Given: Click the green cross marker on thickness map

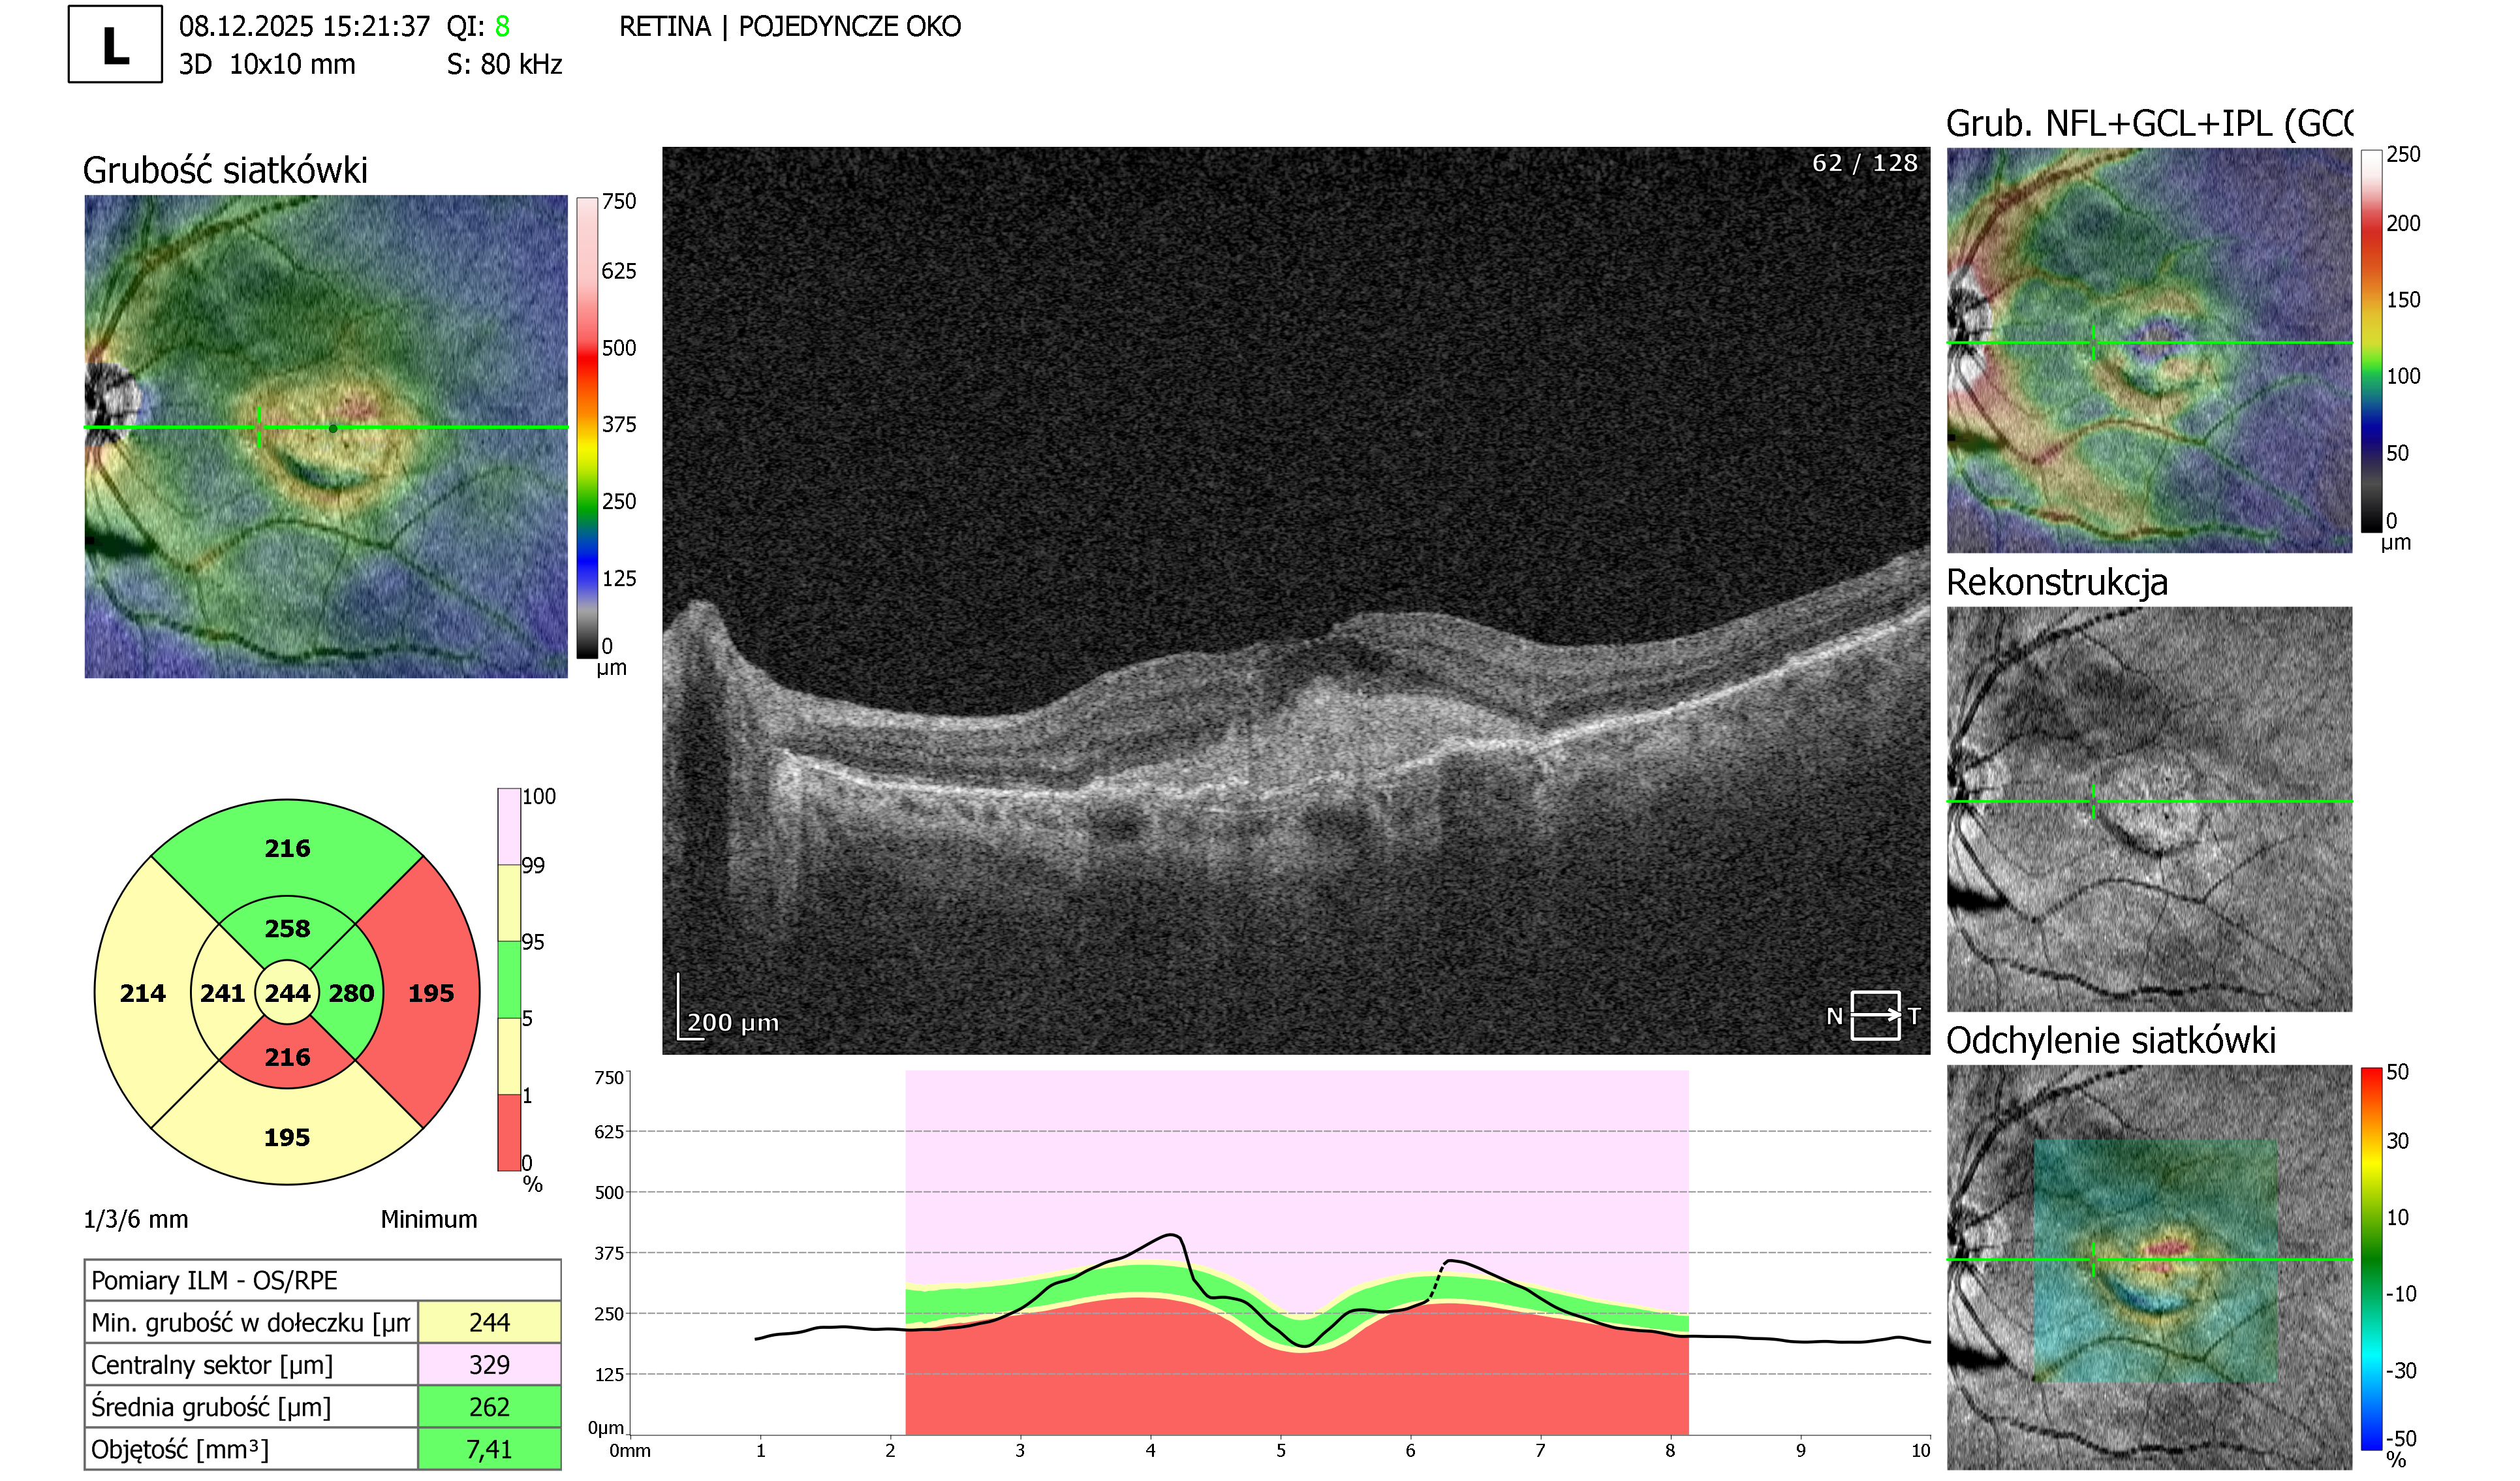Looking at the screenshot, I should click(259, 427).
